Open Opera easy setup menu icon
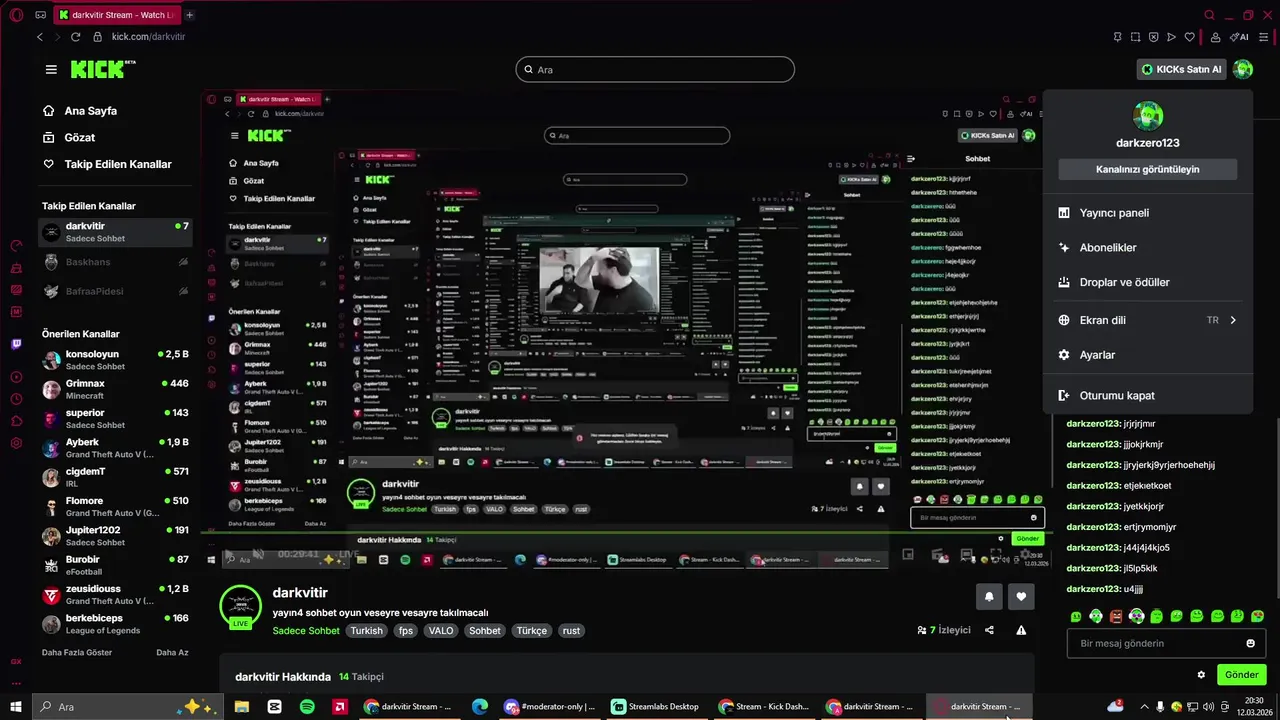1280x720 pixels. pyautogui.click(x=1265, y=37)
